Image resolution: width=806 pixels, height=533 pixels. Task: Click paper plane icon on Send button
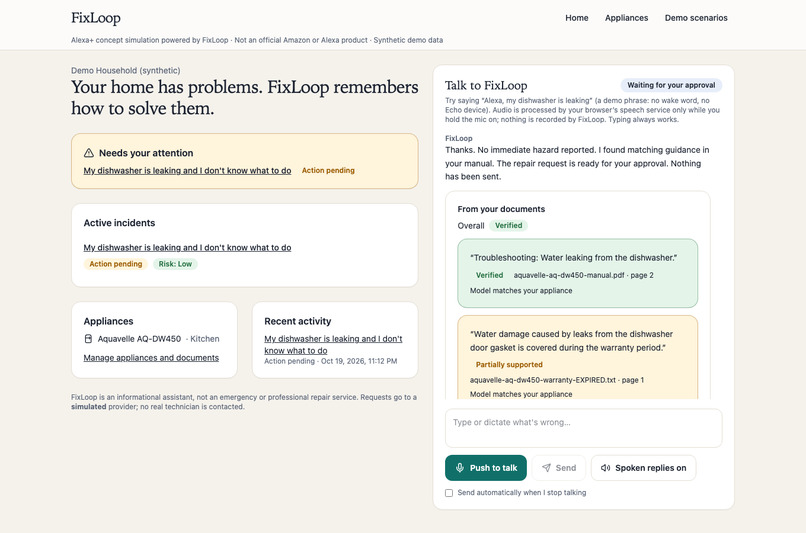[x=546, y=468]
